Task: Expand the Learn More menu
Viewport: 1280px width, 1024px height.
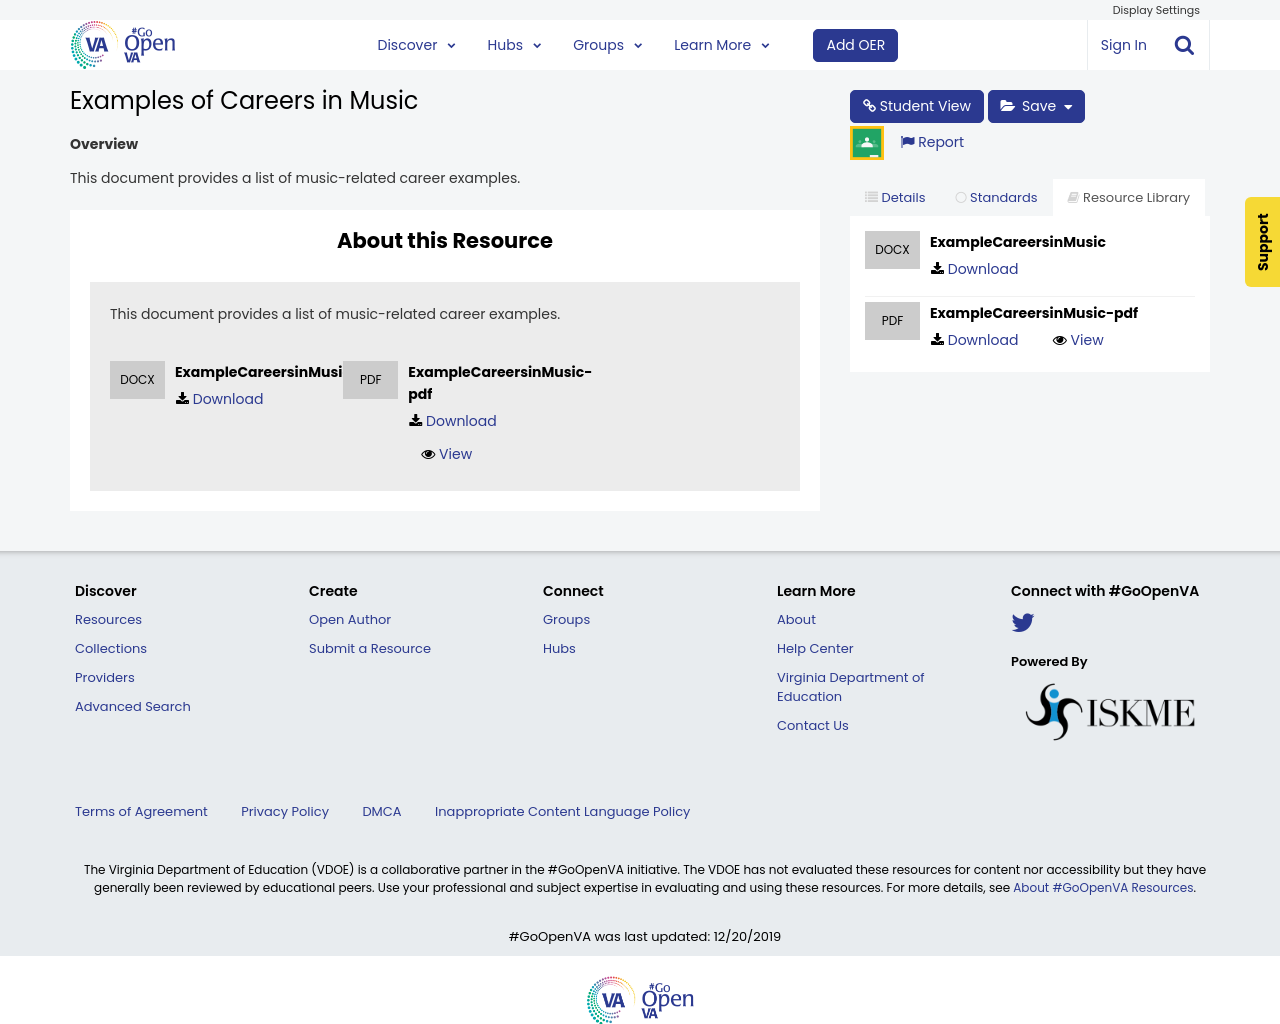Action: 721,45
